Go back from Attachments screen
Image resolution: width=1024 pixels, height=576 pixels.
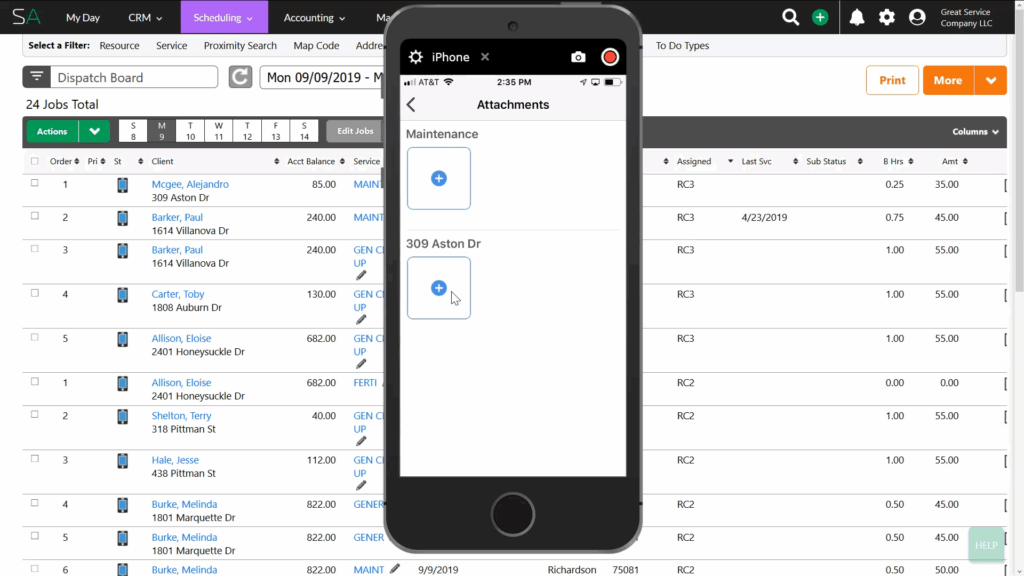411,104
